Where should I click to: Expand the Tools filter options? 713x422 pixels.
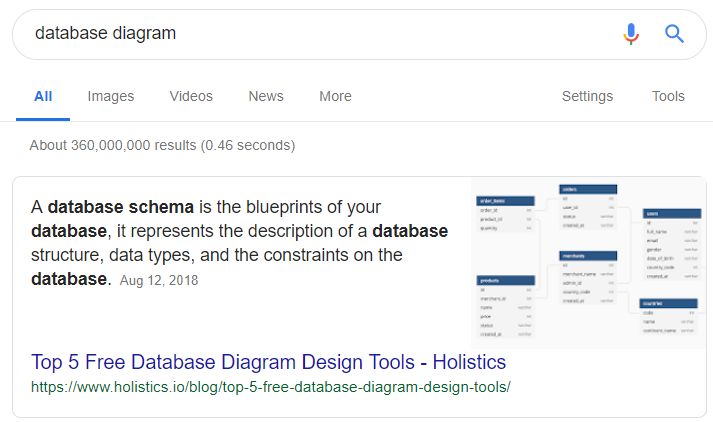[x=668, y=97]
